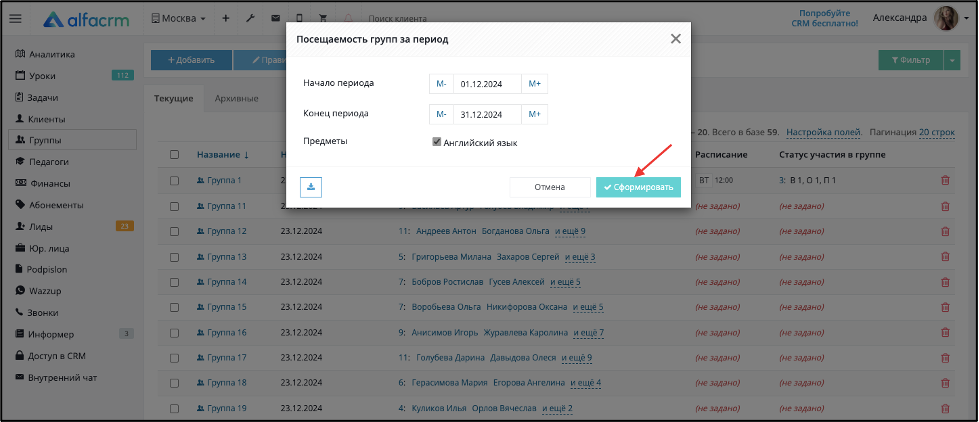Image resolution: width=979 pixels, height=422 pixels.
Task: Delete Группа 12 with trash icon
Action: [x=945, y=231]
